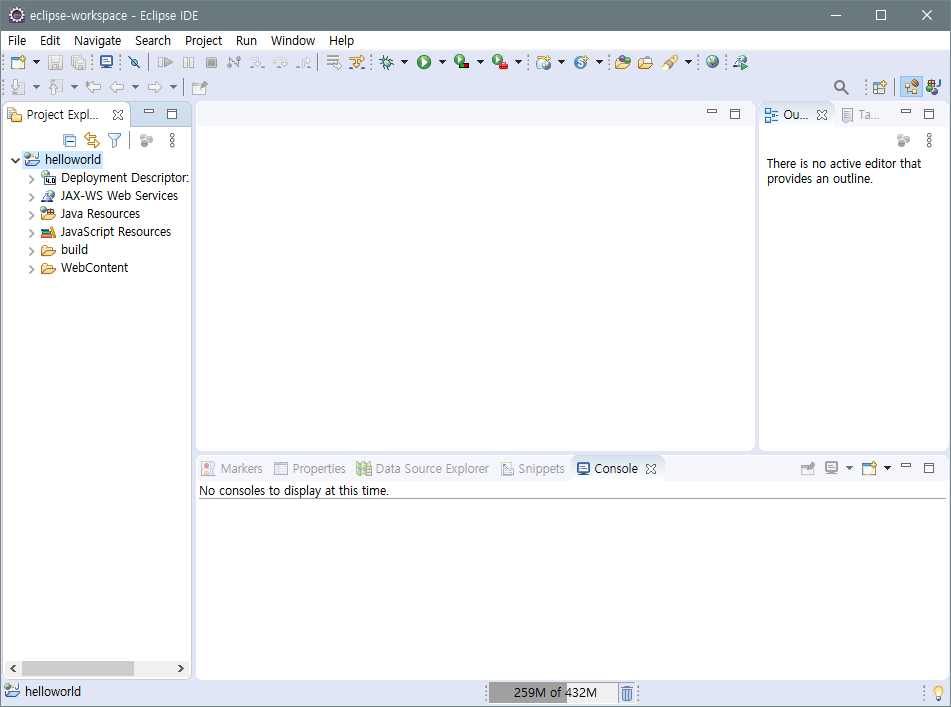Toggle Use Step Filters icon
This screenshot has width=951, height=707.
pyautogui.click(x=357, y=62)
